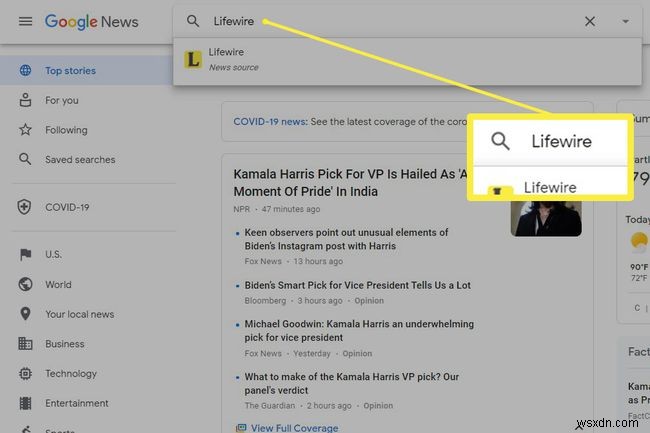Viewport: 650px width, 433px height.
Task: Open Your local news
Action: pyautogui.click(x=80, y=314)
